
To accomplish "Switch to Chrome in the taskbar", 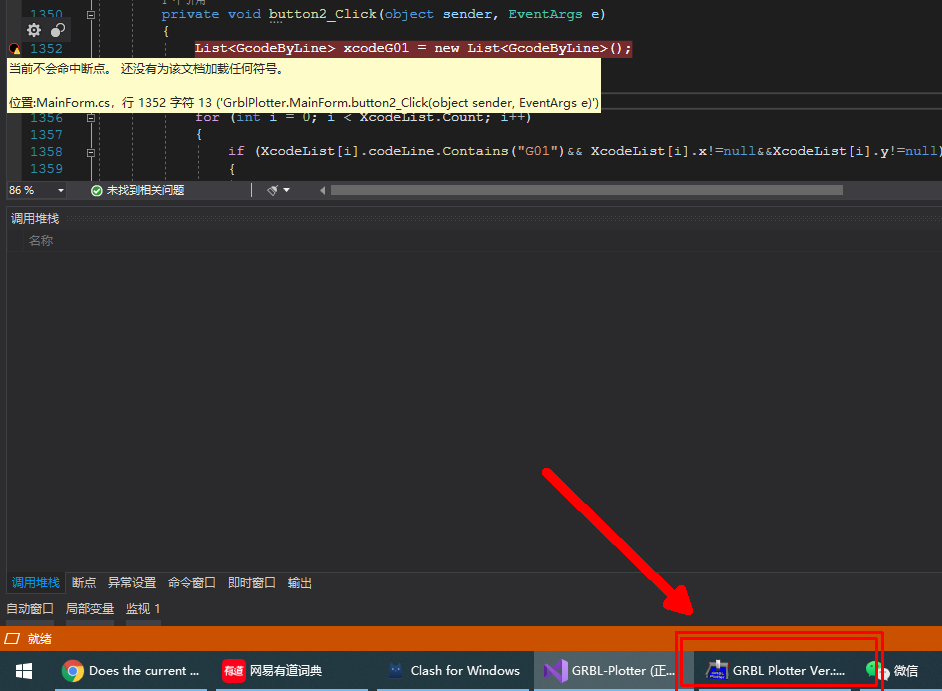I will tap(130, 670).
